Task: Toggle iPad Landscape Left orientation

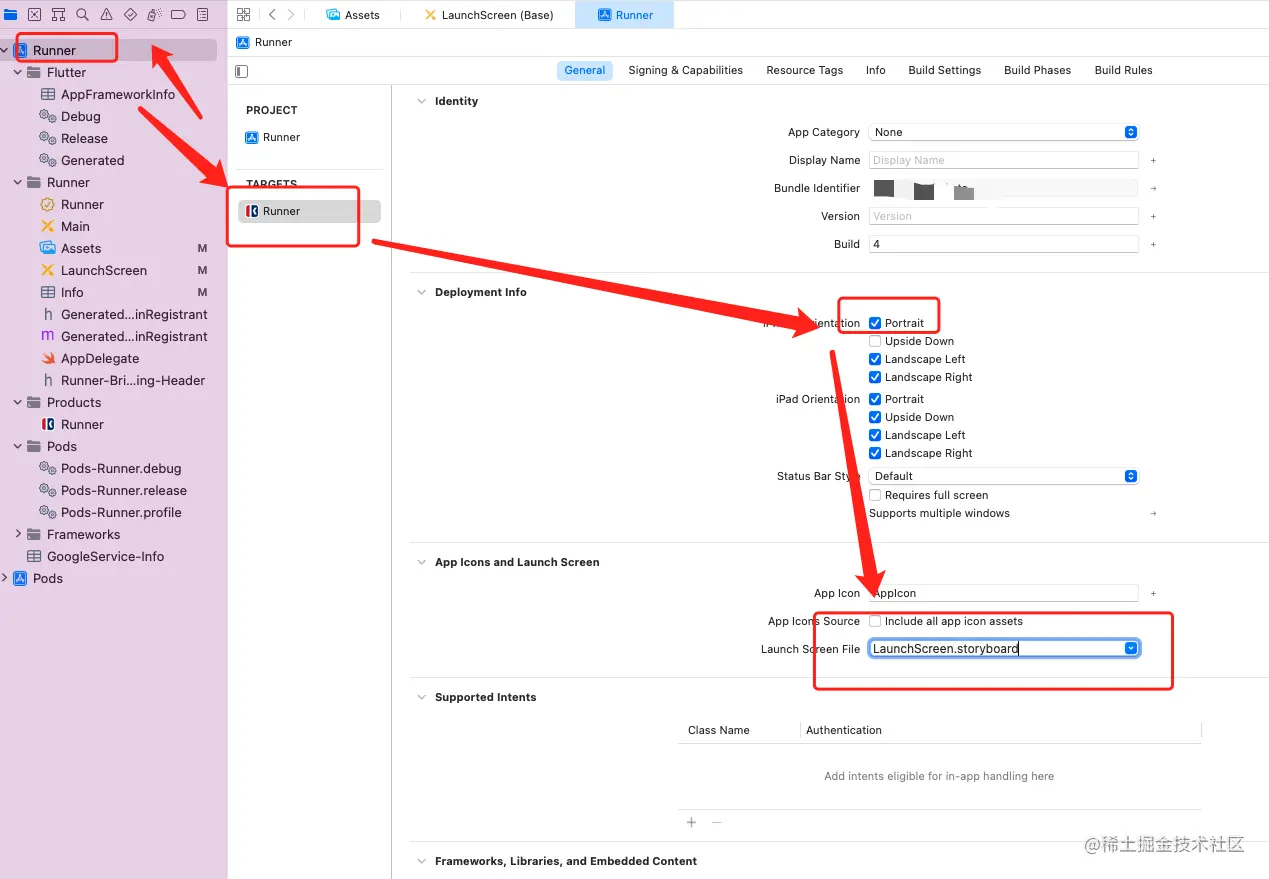Action: (x=875, y=435)
